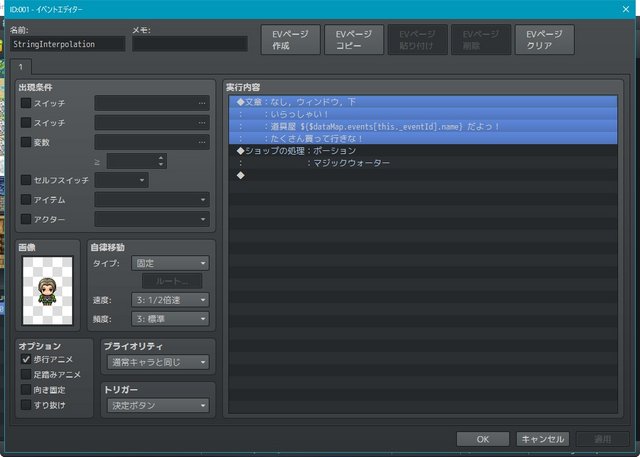Enable the first スイッチ condition checkbox

(26, 103)
